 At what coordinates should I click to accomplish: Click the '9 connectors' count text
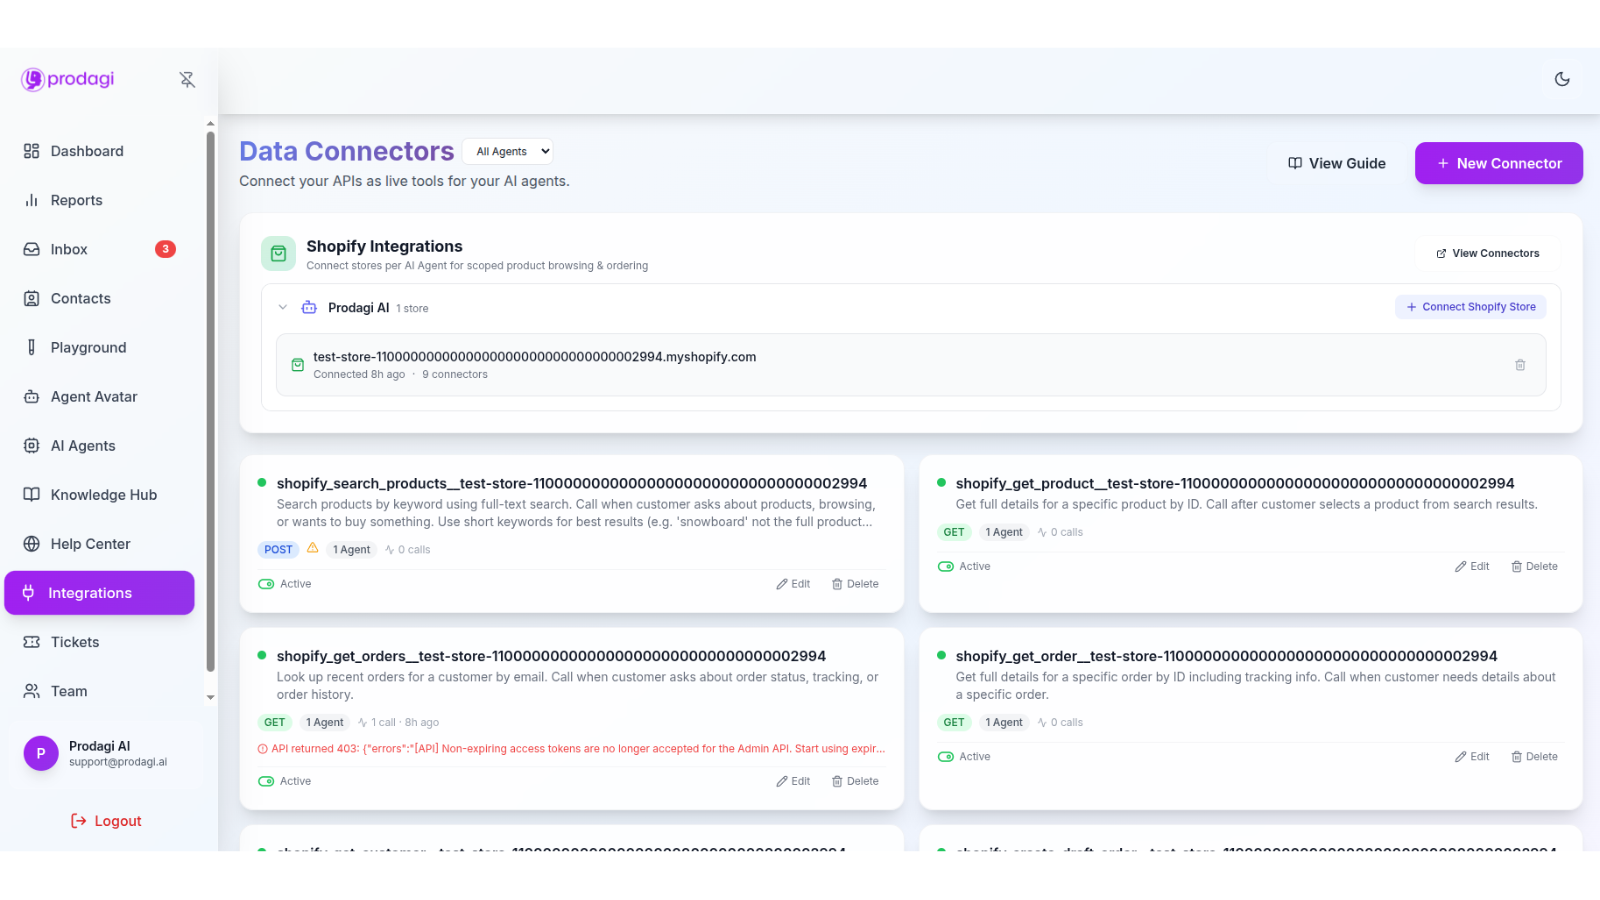pyautogui.click(x=455, y=374)
